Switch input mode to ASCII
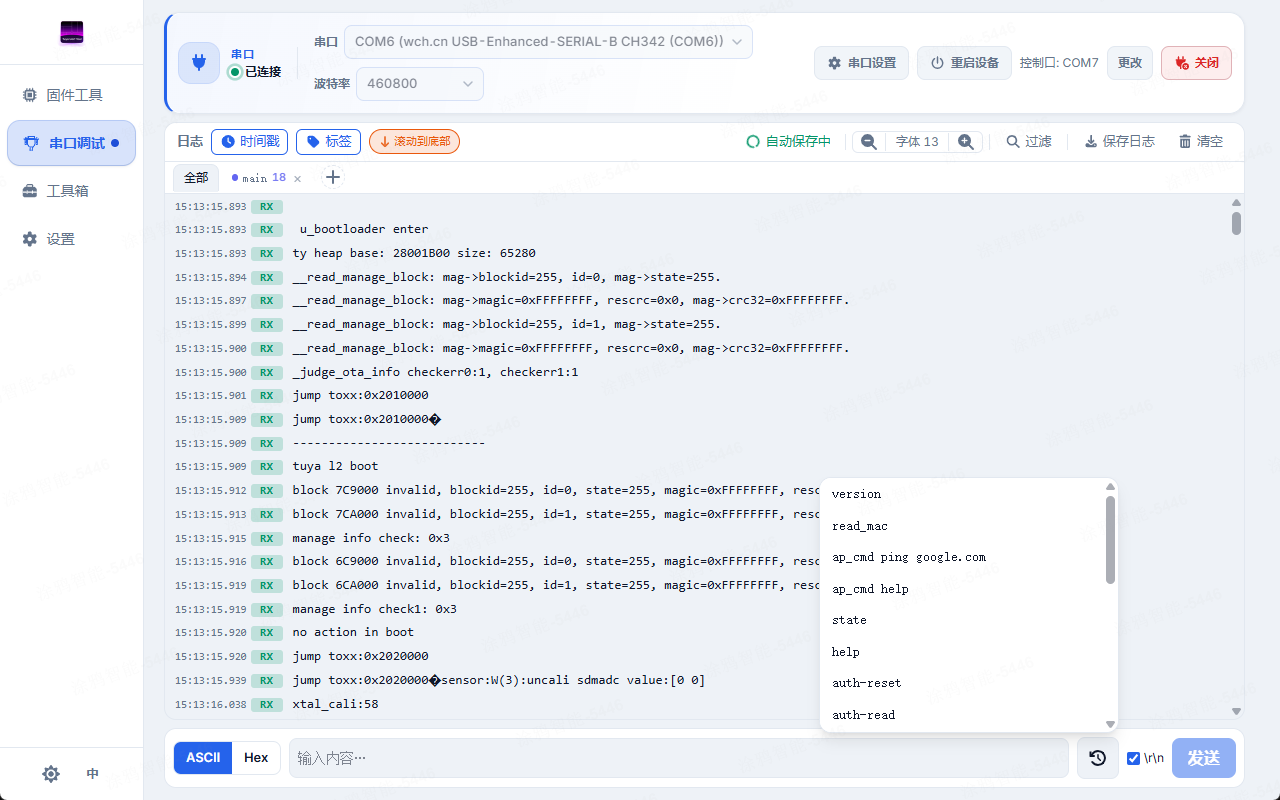The image size is (1280, 800). click(203, 758)
